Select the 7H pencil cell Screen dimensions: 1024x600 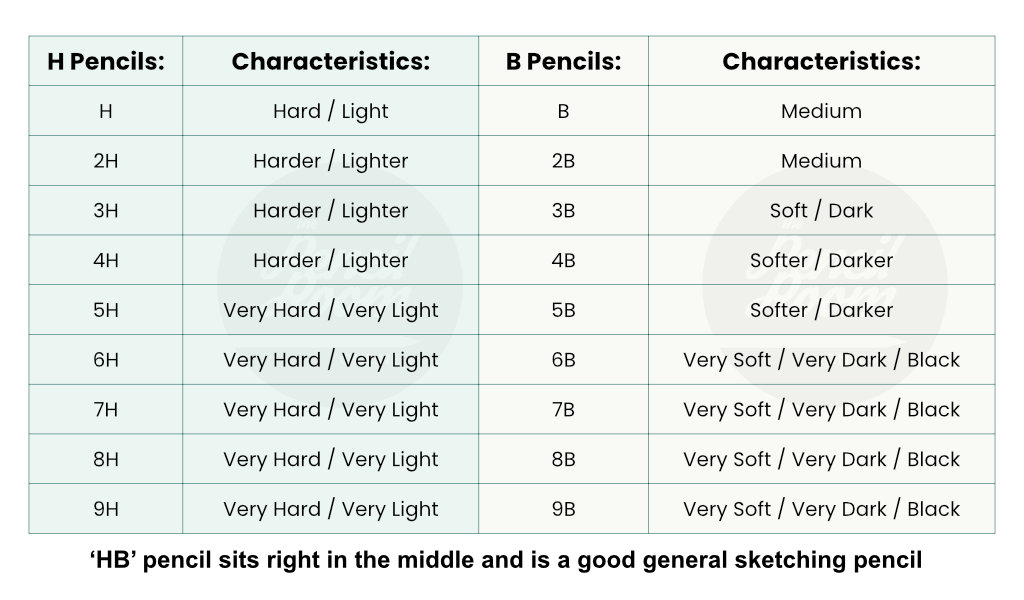105,410
